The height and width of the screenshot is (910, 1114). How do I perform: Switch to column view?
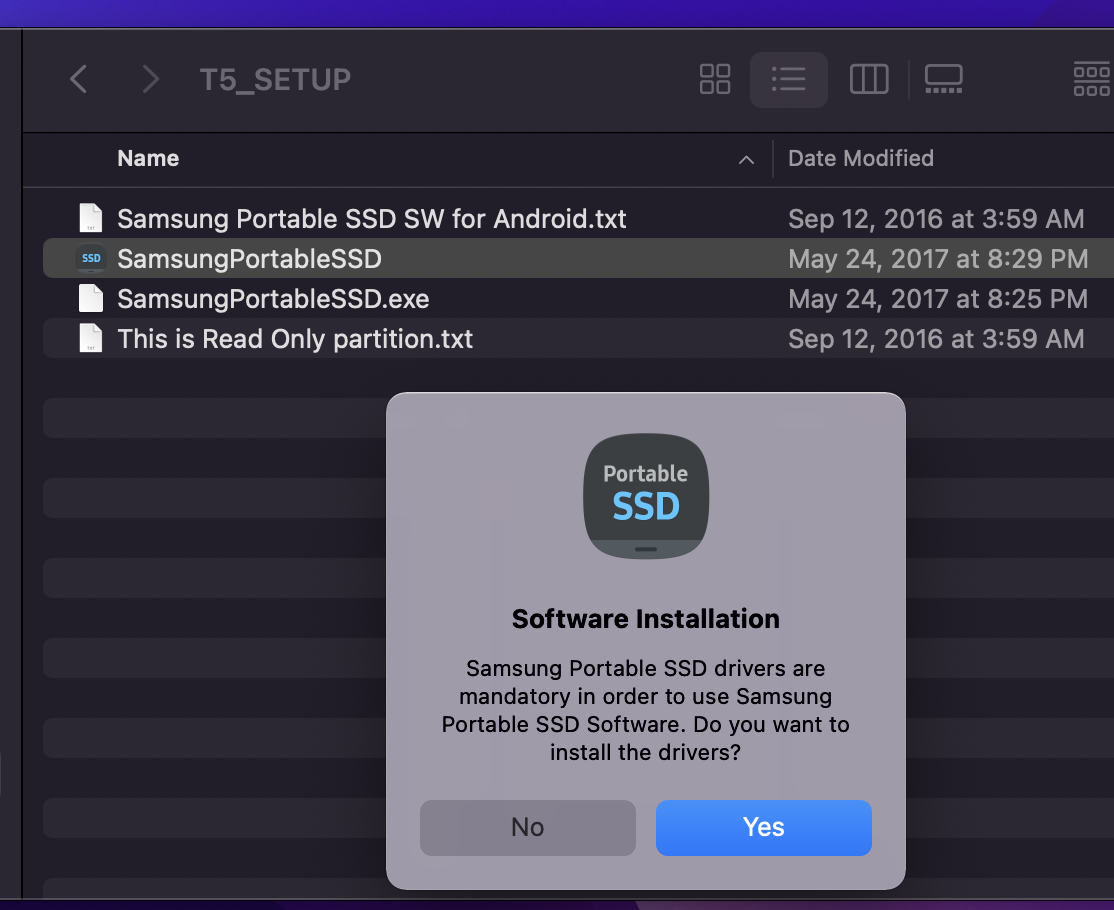869,79
